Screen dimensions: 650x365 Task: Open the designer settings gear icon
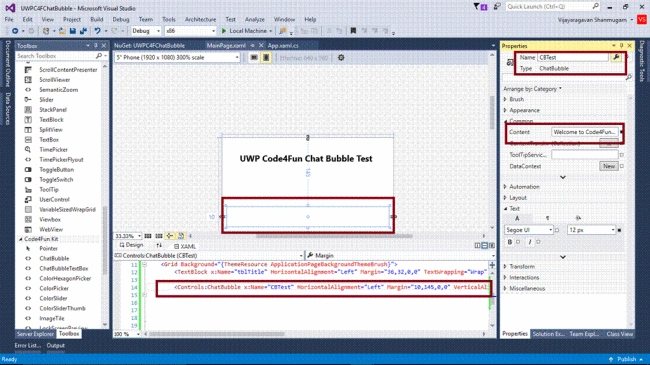click(341, 58)
